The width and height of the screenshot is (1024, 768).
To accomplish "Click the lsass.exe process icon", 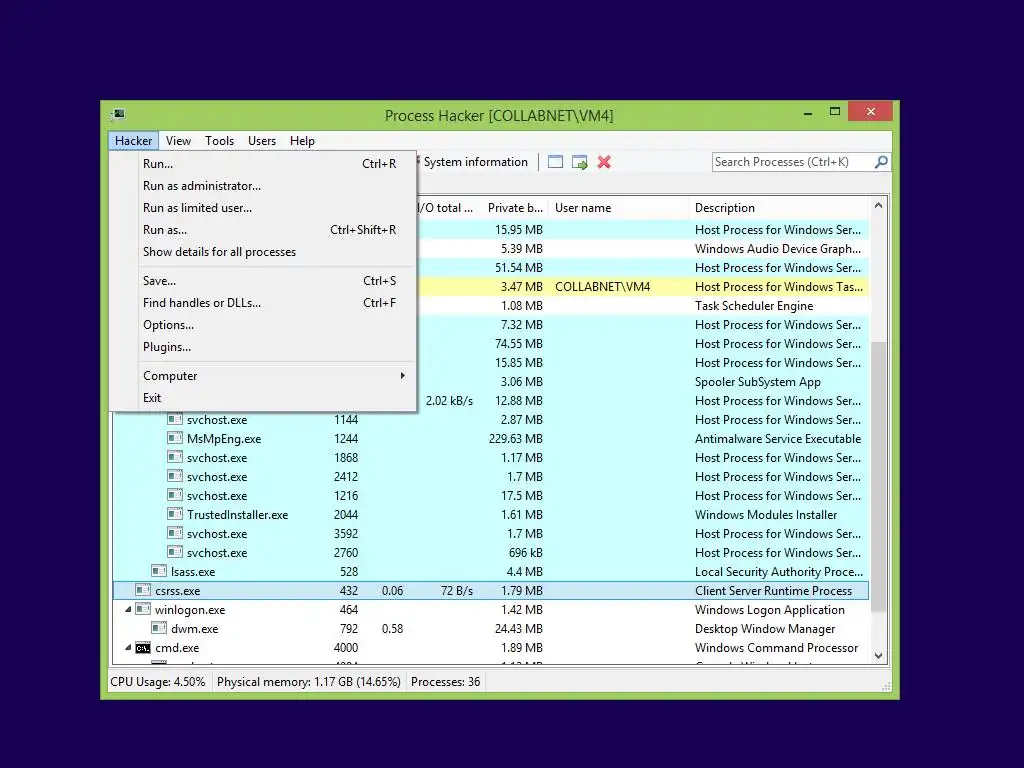I will (159, 571).
